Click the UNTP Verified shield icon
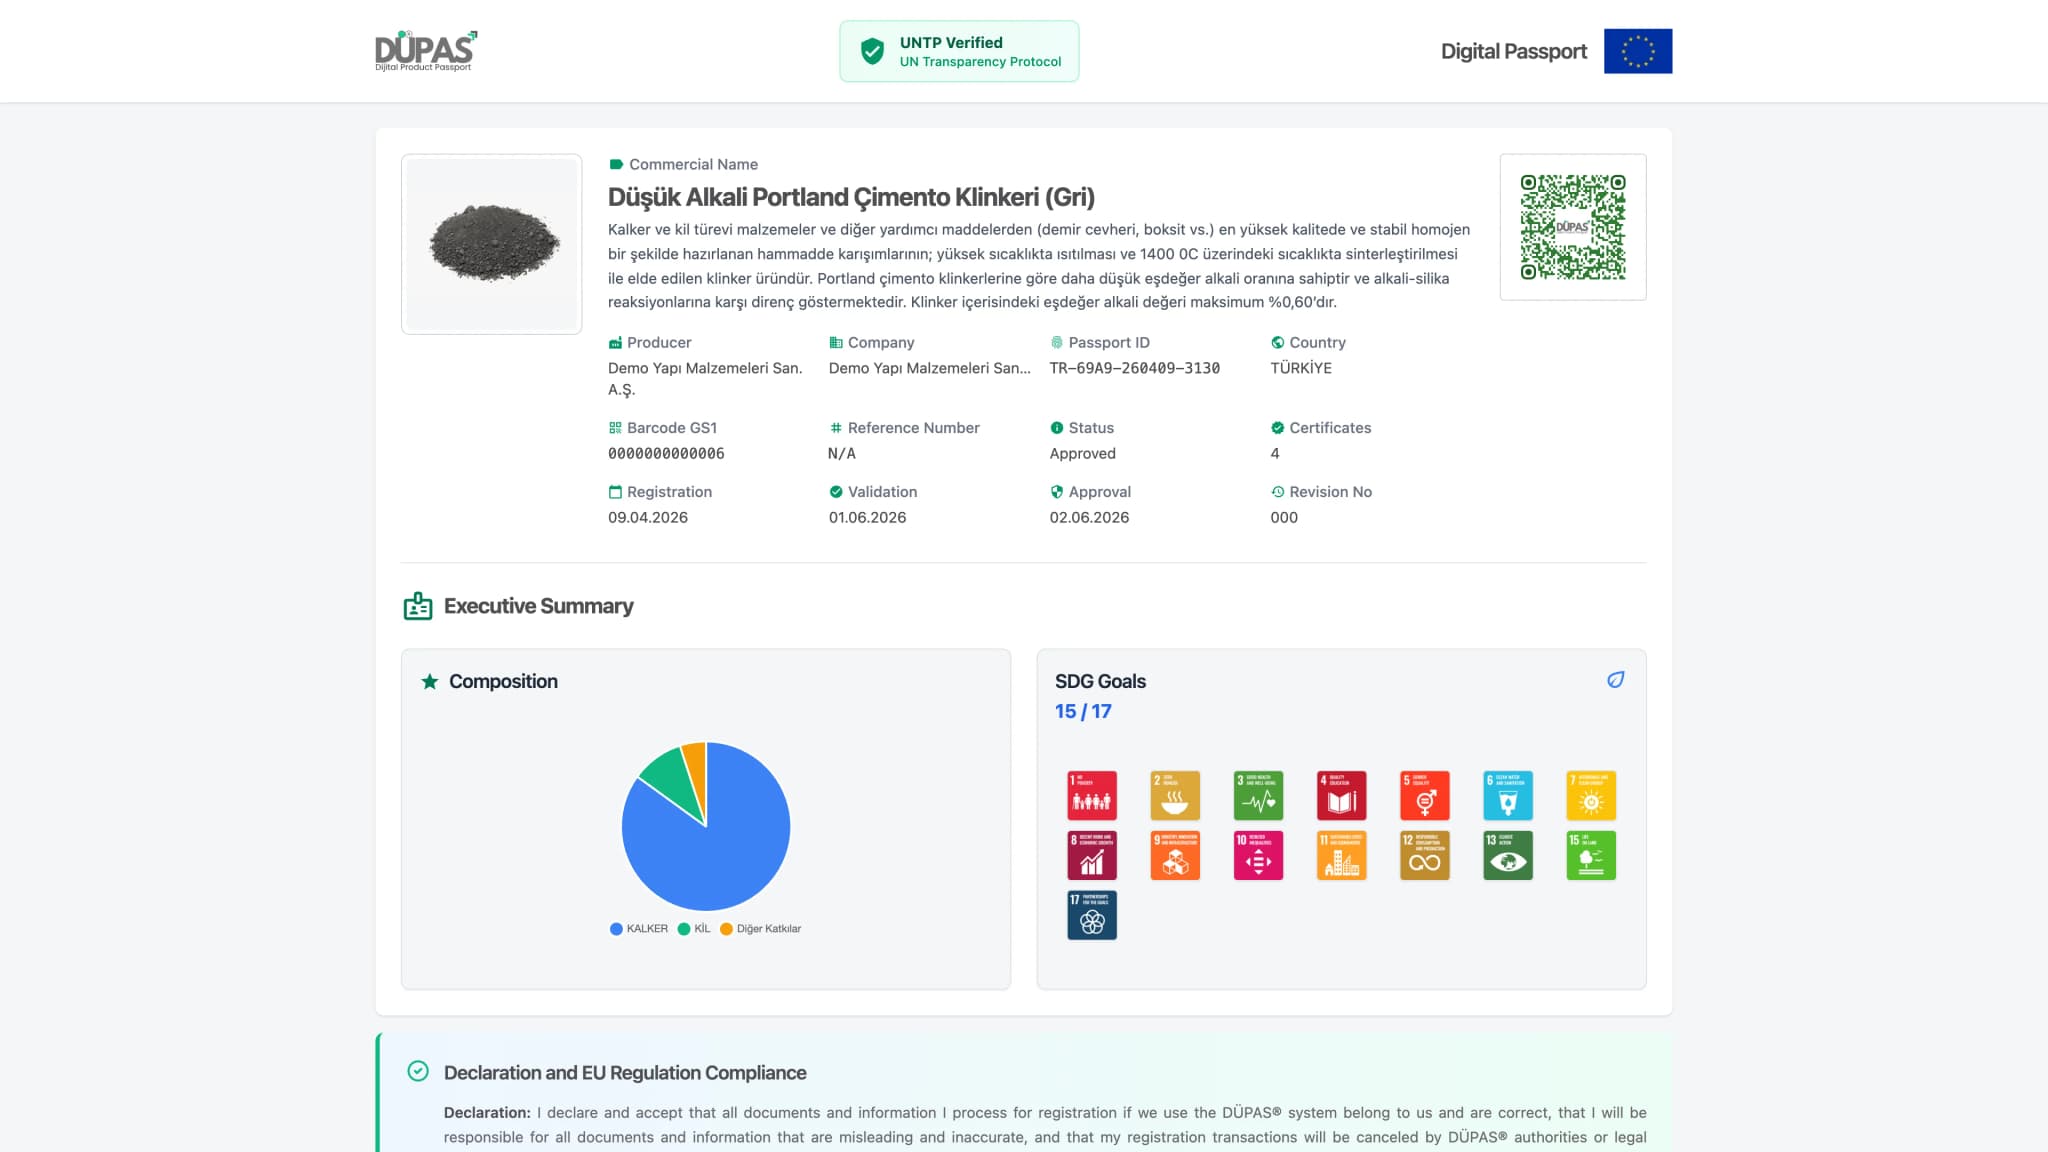The width and height of the screenshot is (2048, 1152). point(872,51)
